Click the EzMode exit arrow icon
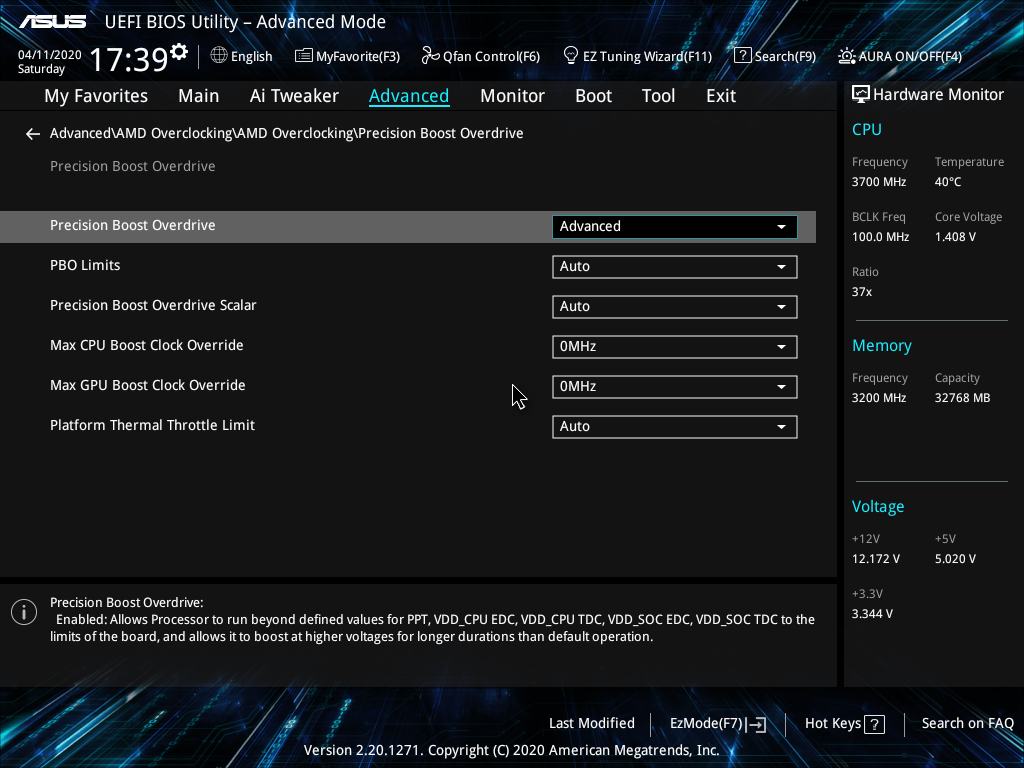This screenshot has width=1024, height=768. tap(756, 724)
